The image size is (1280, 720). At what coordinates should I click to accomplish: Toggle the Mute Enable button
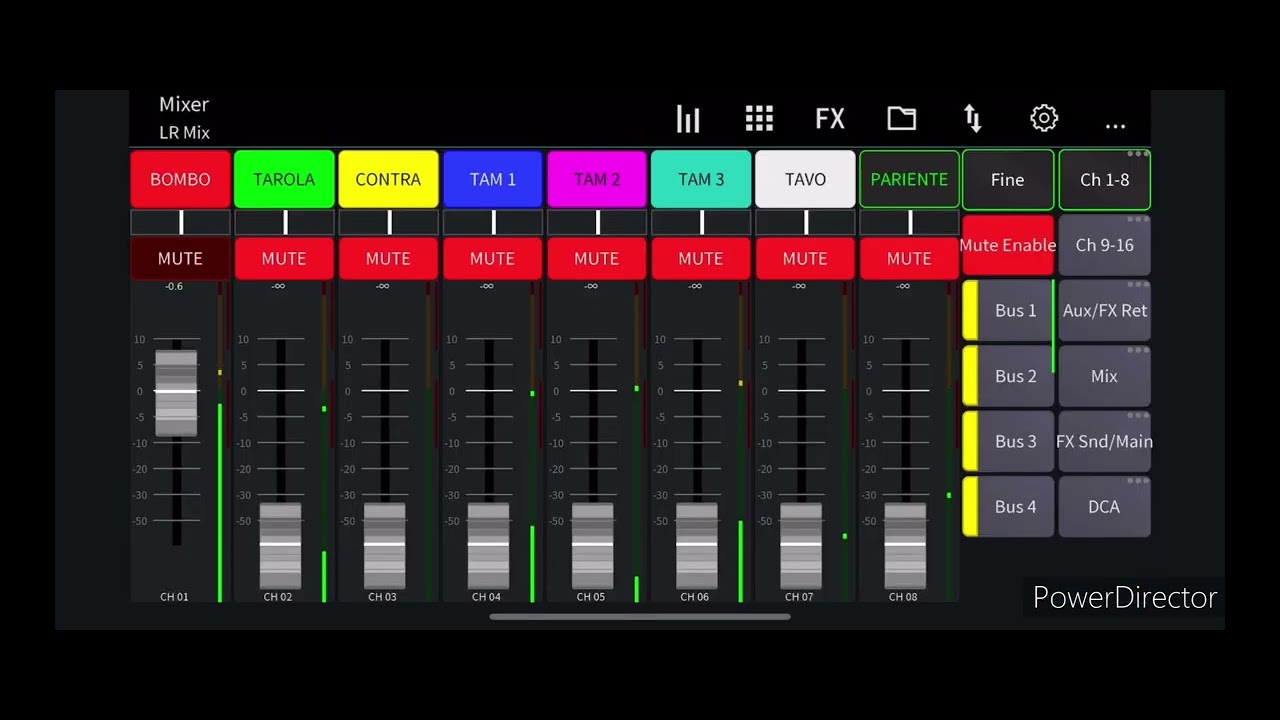(x=1008, y=245)
